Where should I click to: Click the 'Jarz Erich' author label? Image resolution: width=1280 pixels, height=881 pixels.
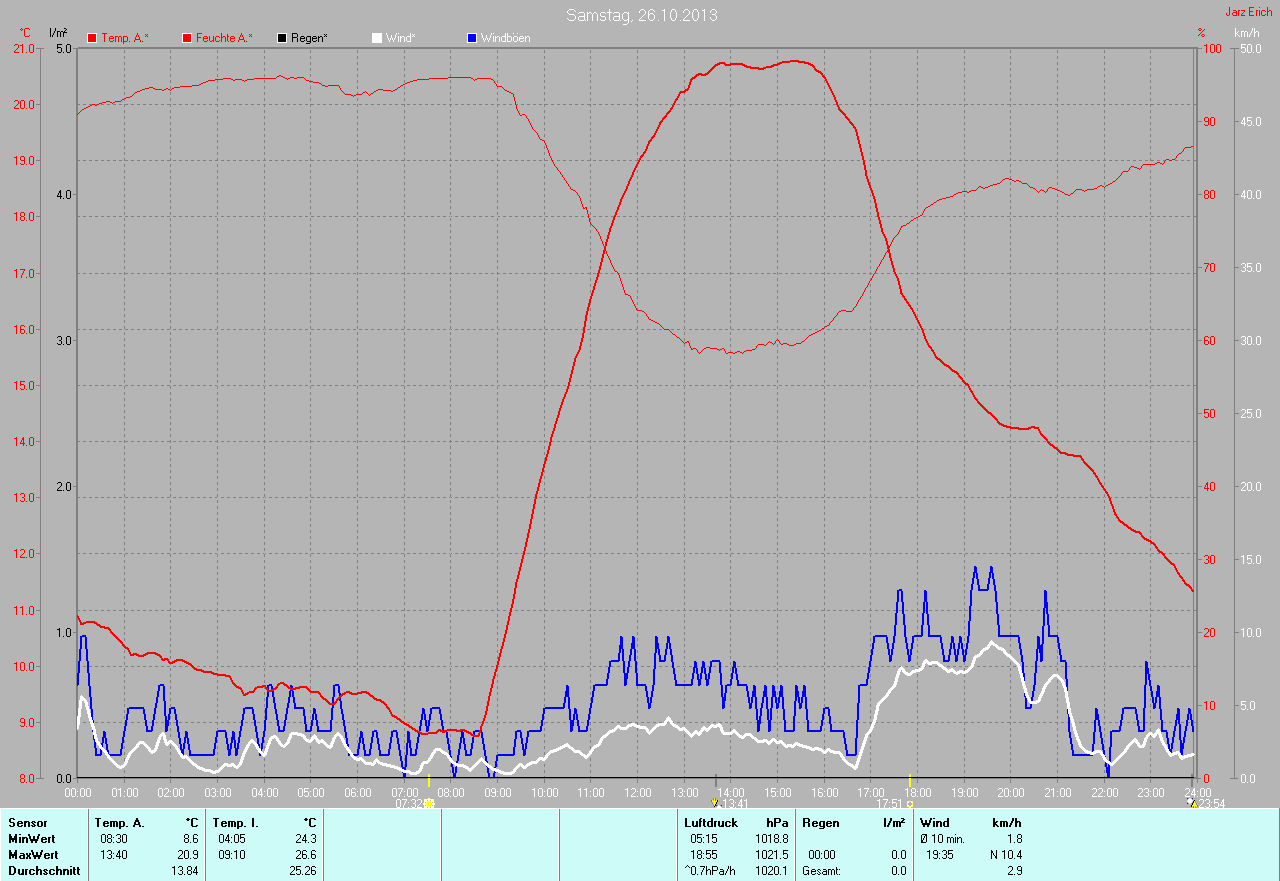(1249, 12)
